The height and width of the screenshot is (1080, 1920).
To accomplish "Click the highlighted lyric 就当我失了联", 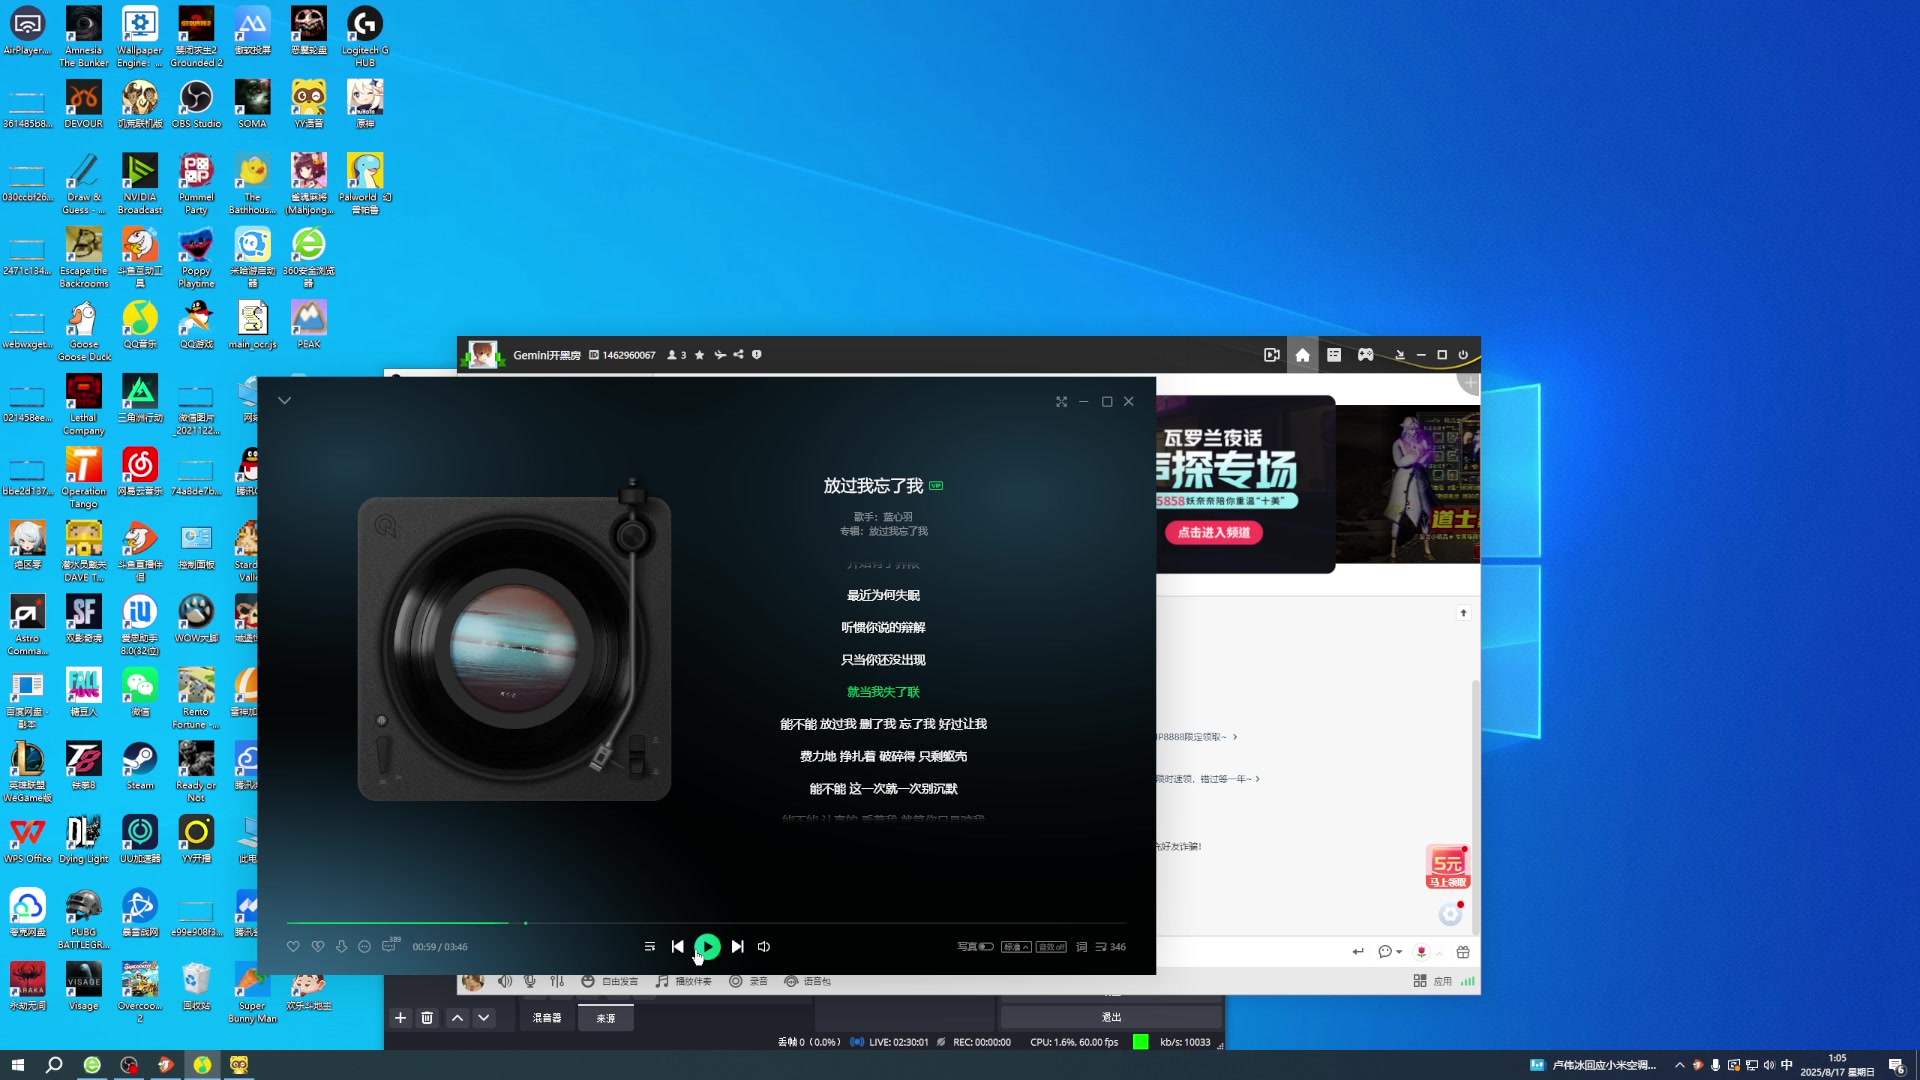I will (883, 692).
